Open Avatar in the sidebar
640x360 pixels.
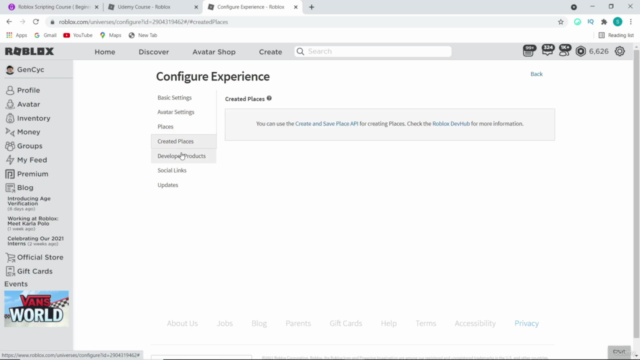click(23, 104)
